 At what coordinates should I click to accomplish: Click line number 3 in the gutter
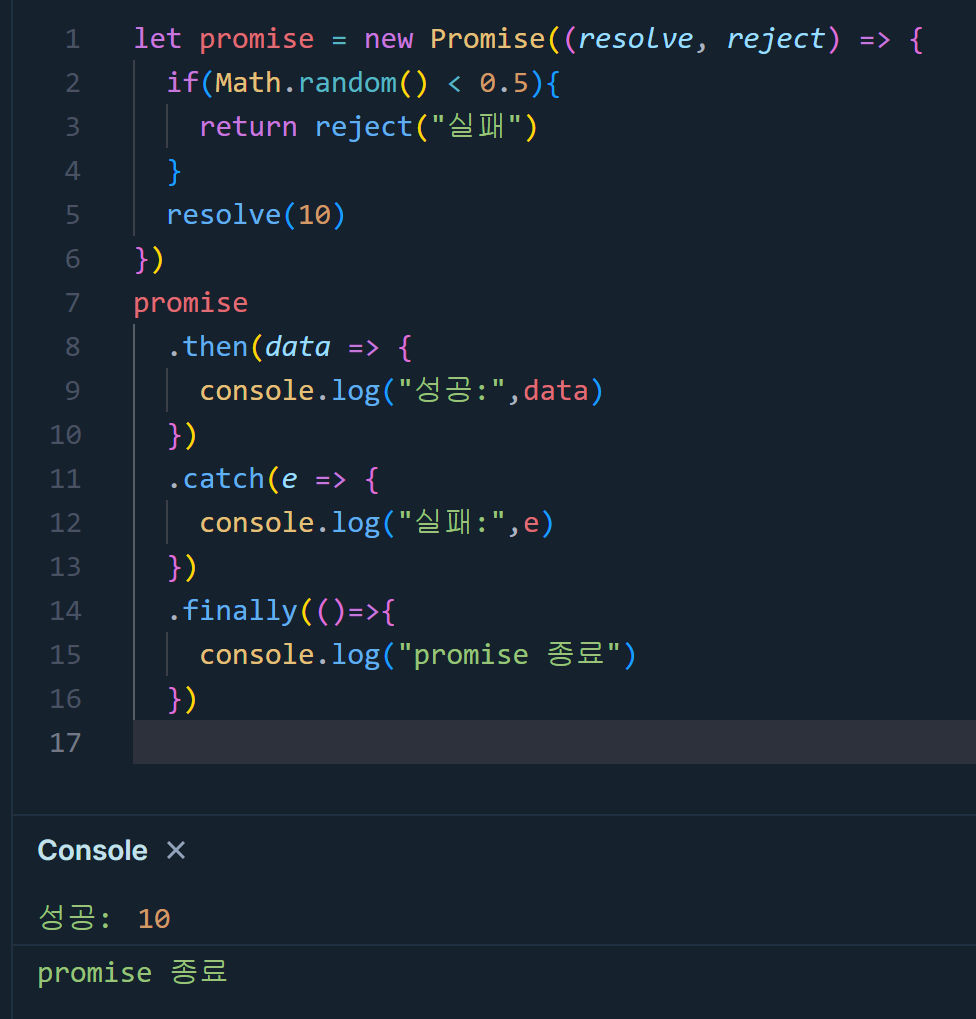click(x=72, y=127)
